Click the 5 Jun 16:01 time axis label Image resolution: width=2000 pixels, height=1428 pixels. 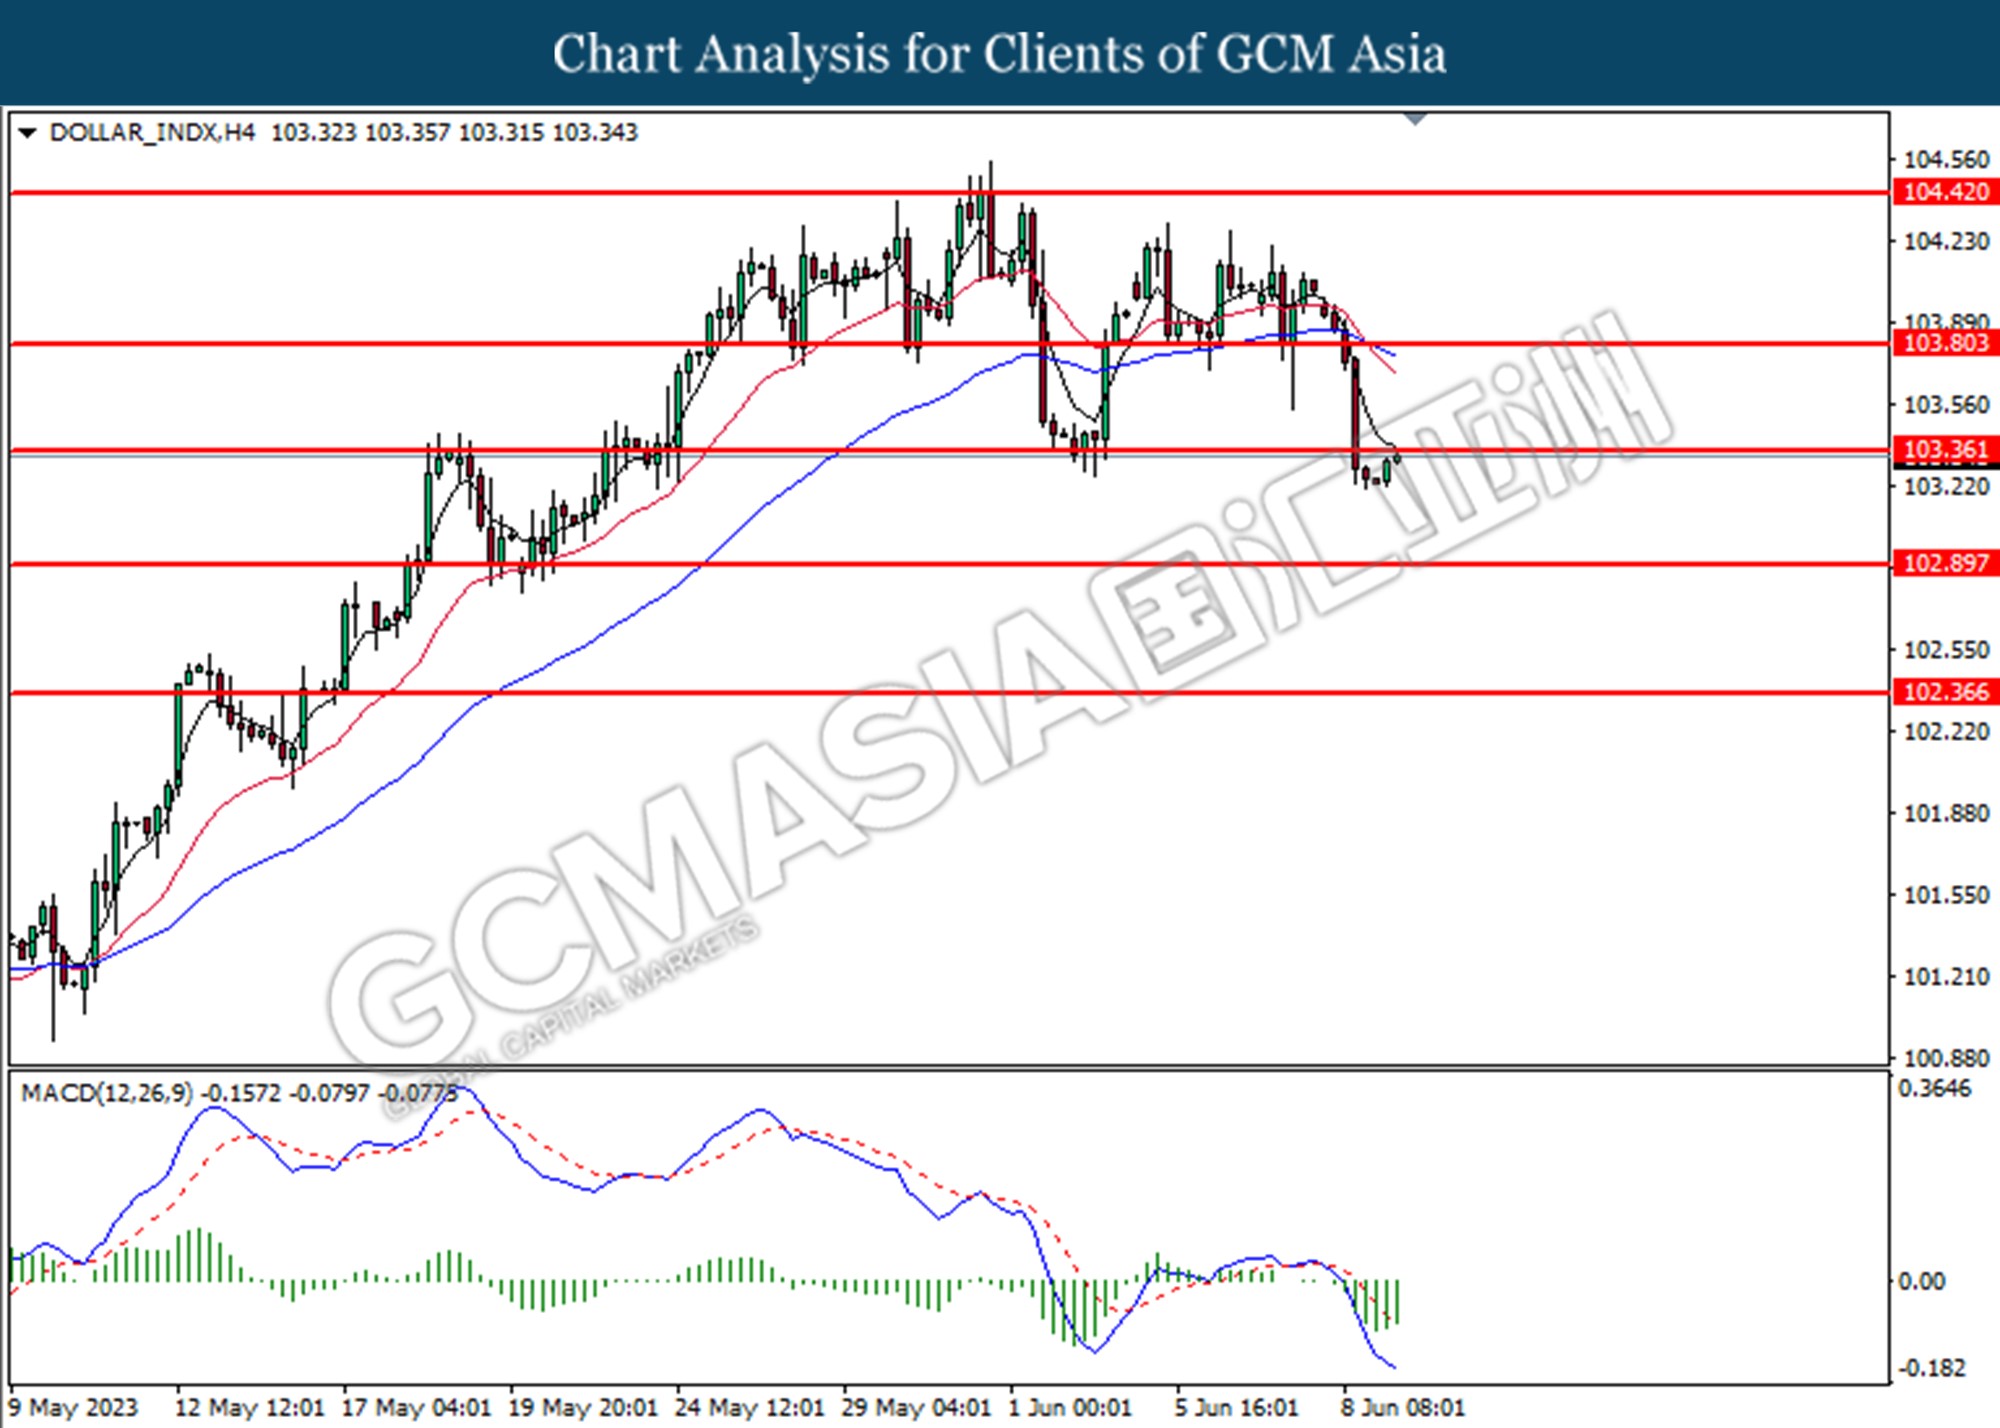click(x=1236, y=1408)
